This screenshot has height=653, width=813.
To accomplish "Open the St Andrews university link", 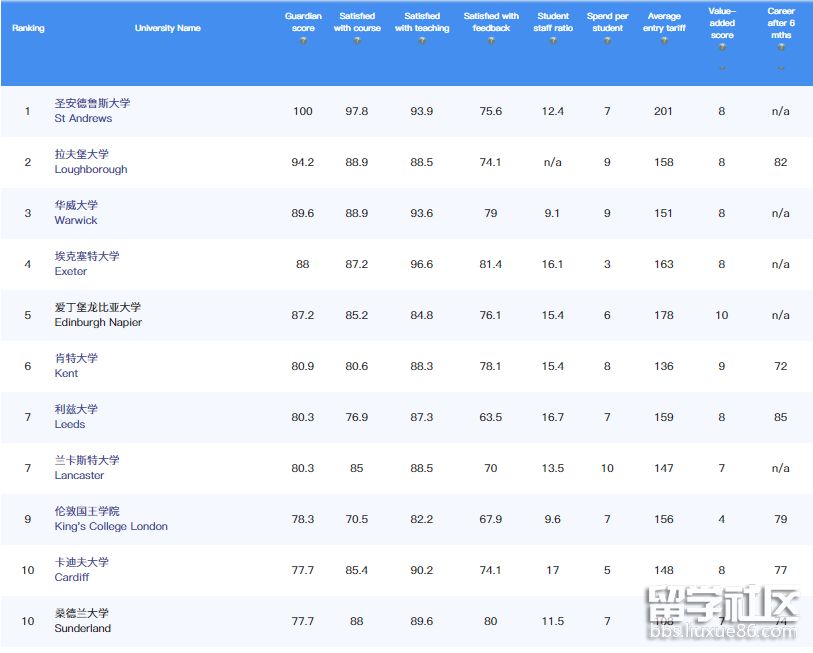I will click(83, 118).
